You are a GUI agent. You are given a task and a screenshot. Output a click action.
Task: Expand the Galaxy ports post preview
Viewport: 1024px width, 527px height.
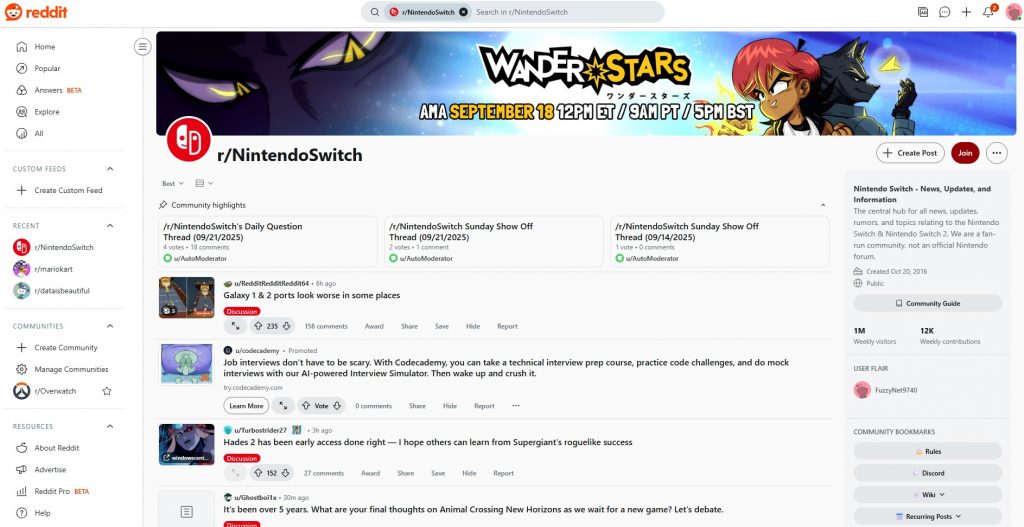click(x=235, y=326)
